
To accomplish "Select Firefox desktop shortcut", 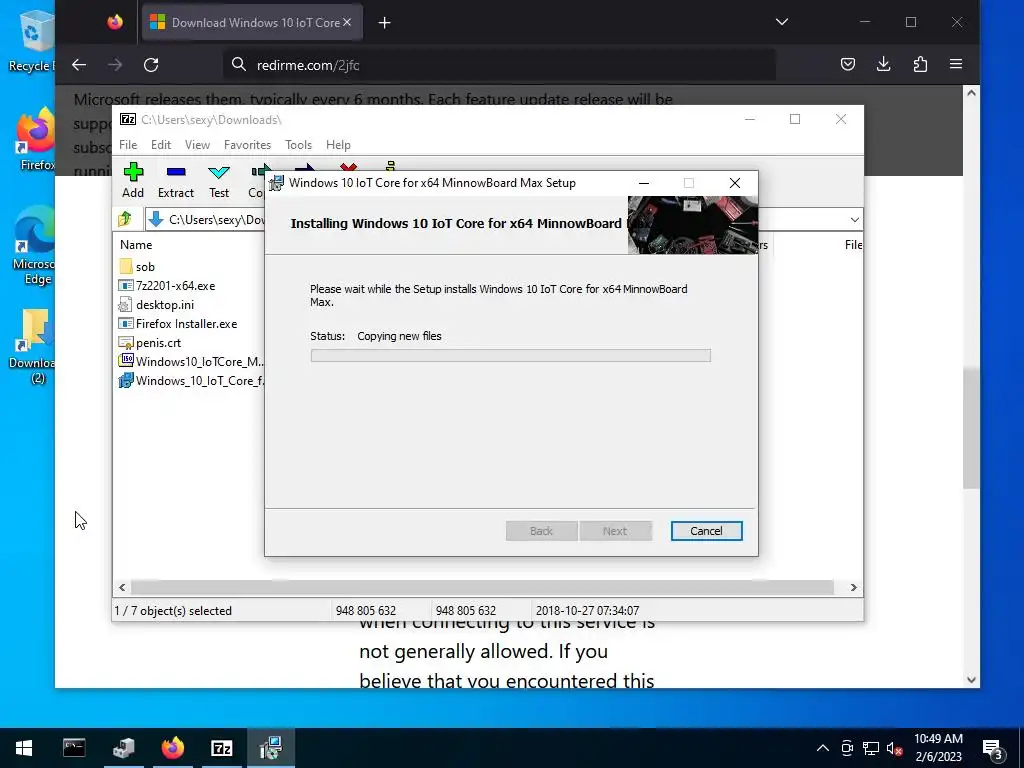I will coord(36,140).
